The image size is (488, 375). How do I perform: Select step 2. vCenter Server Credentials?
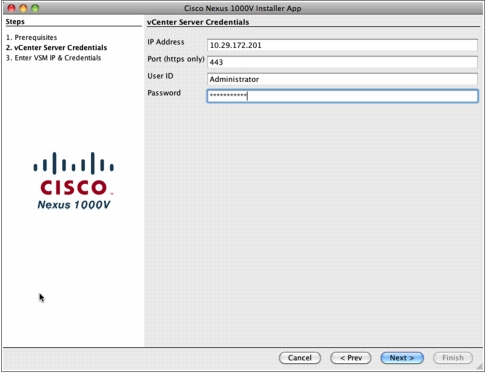coord(56,48)
